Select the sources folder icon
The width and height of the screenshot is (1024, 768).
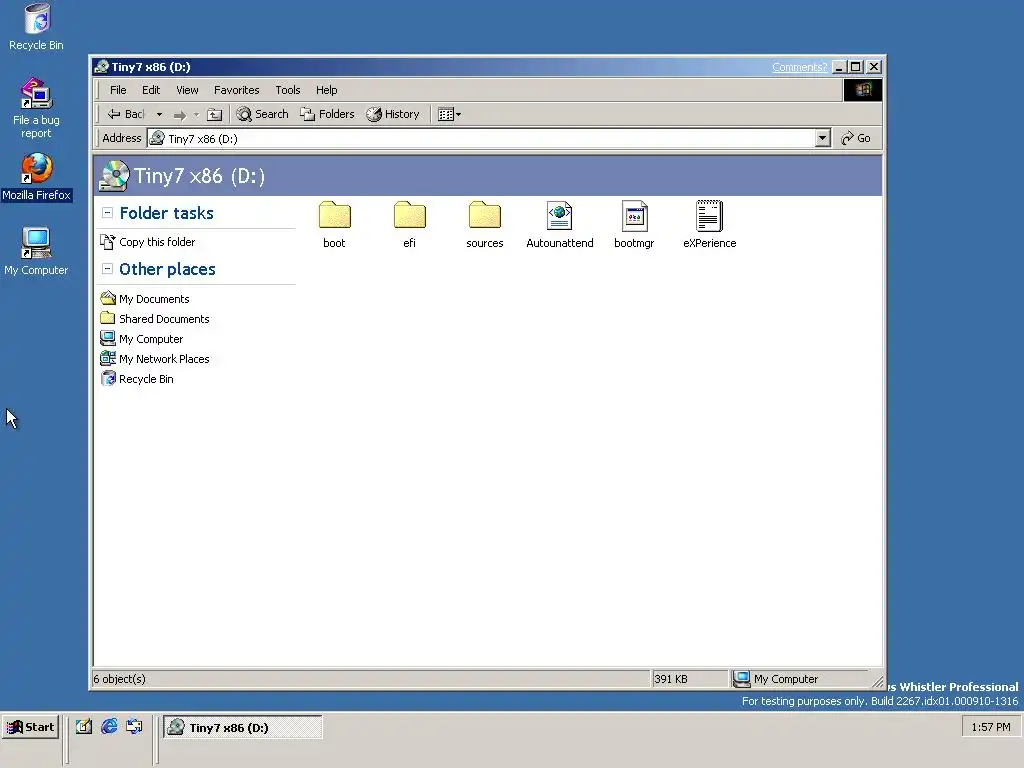[485, 216]
